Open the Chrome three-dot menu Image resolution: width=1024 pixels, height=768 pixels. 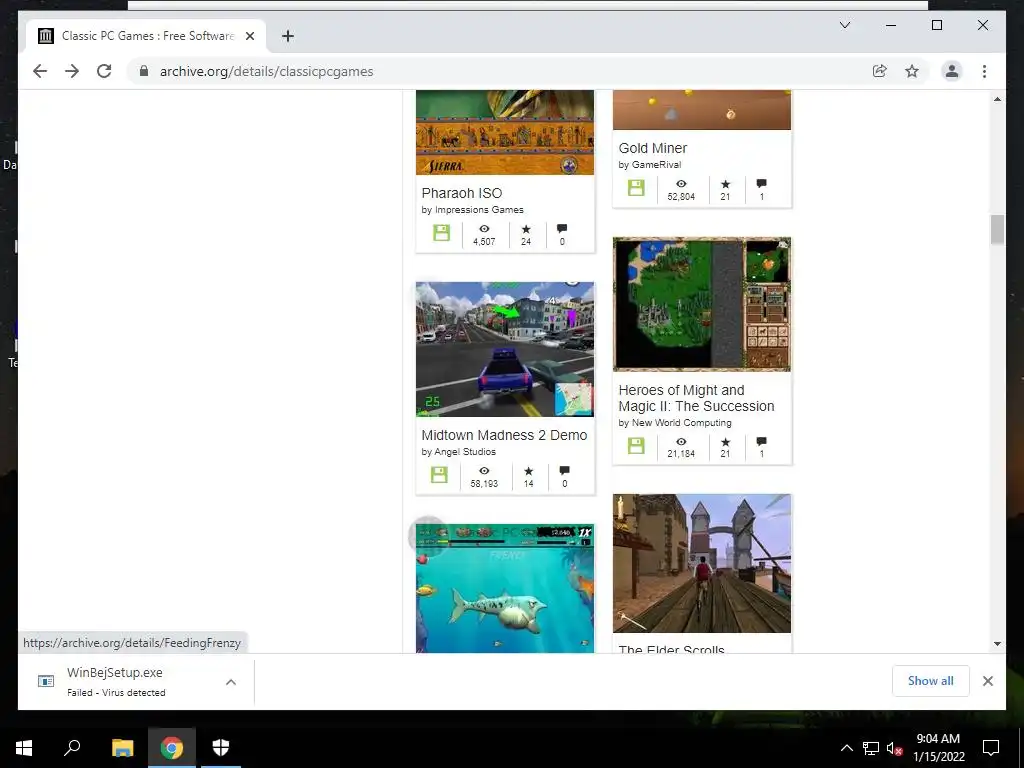(x=984, y=71)
